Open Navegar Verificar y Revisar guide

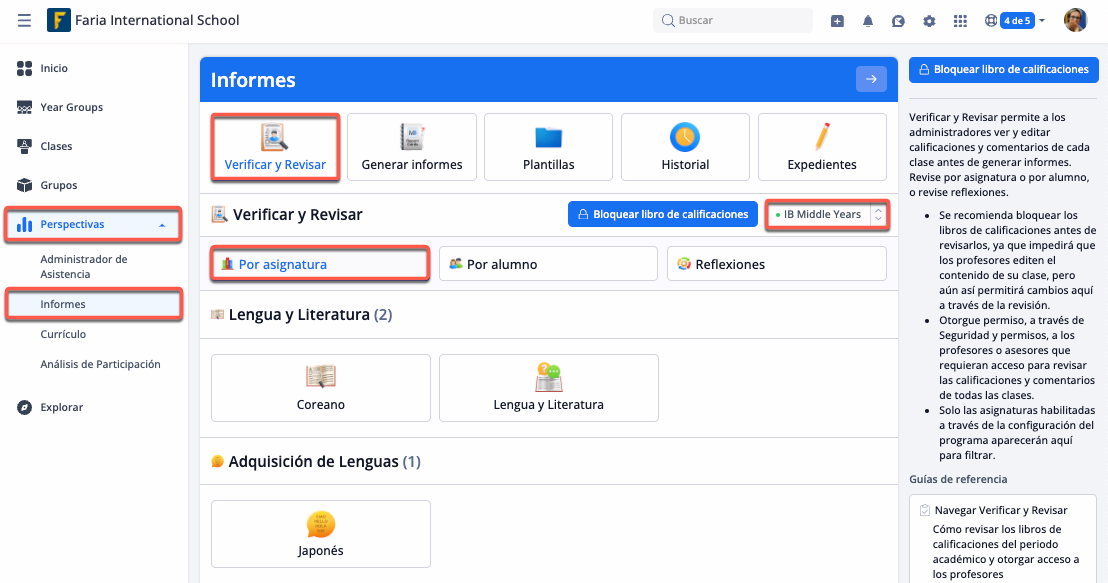click(x=1000, y=510)
